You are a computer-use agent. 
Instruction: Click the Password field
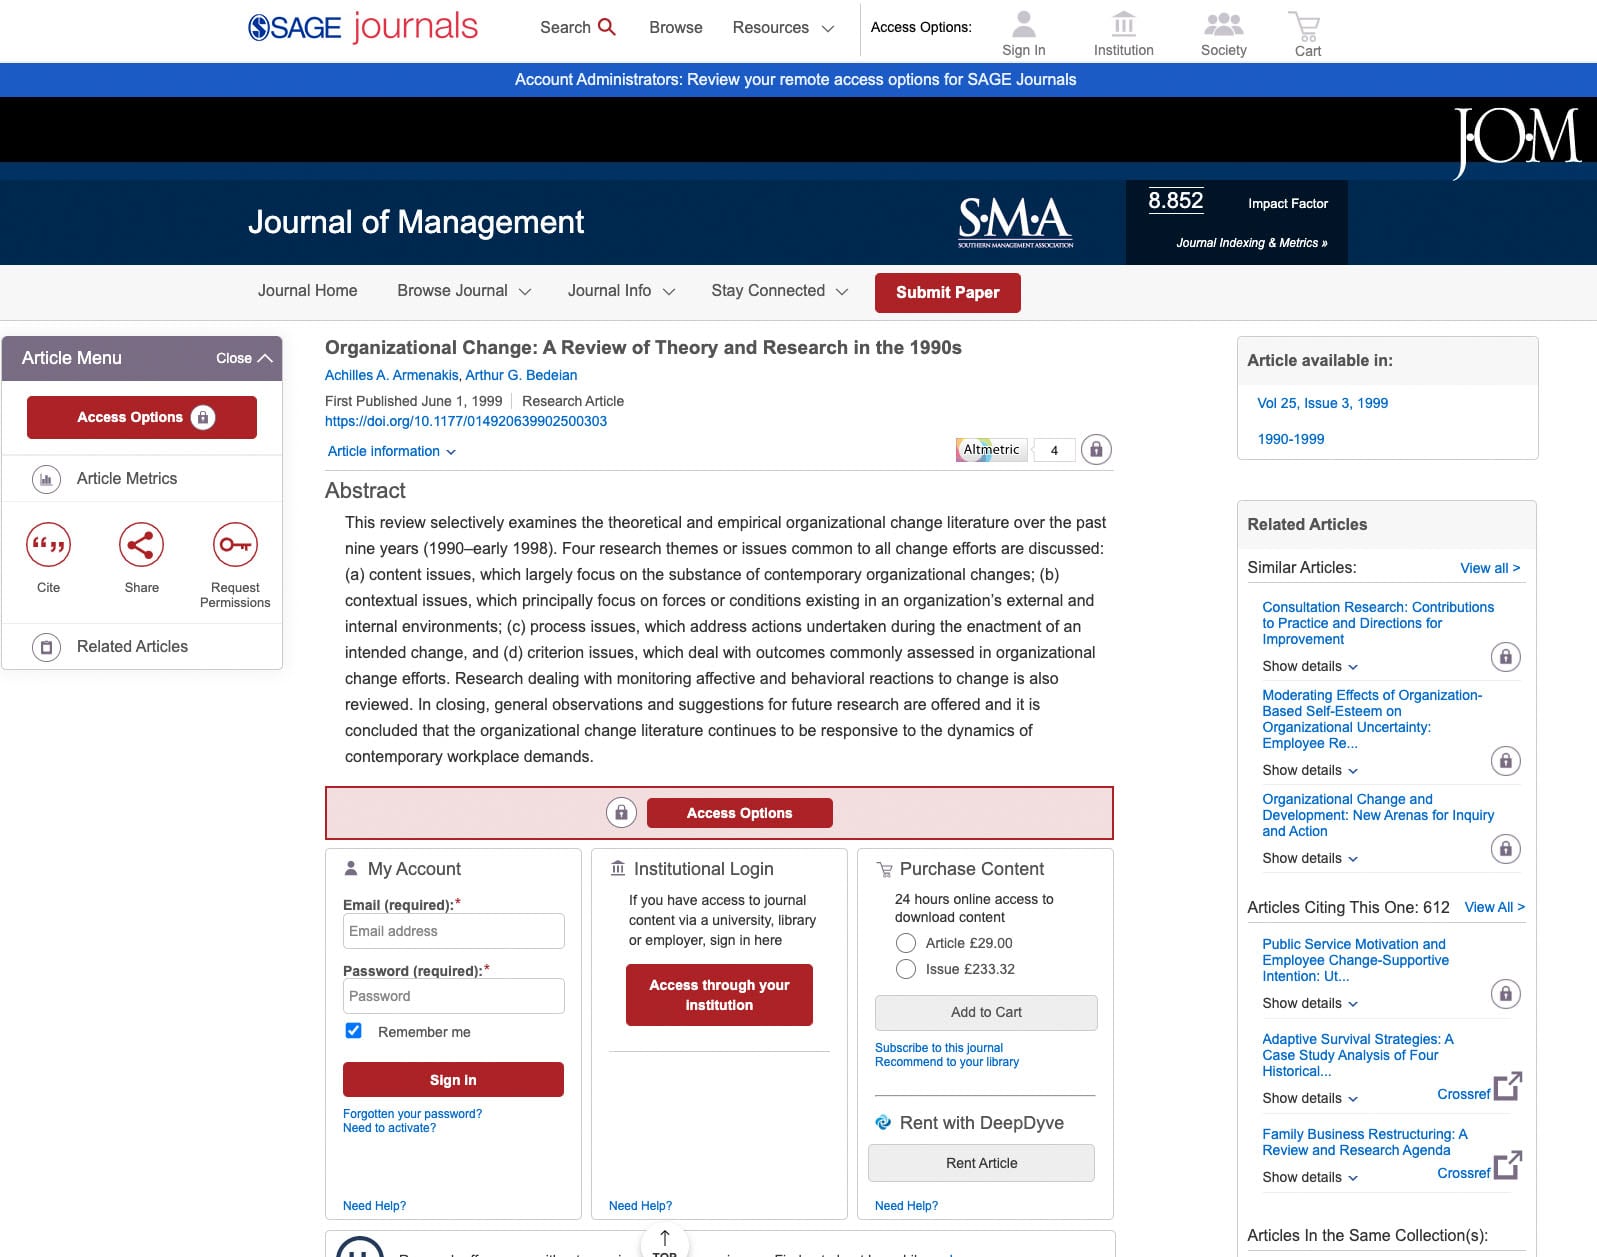pyautogui.click(x=454, y=996)
